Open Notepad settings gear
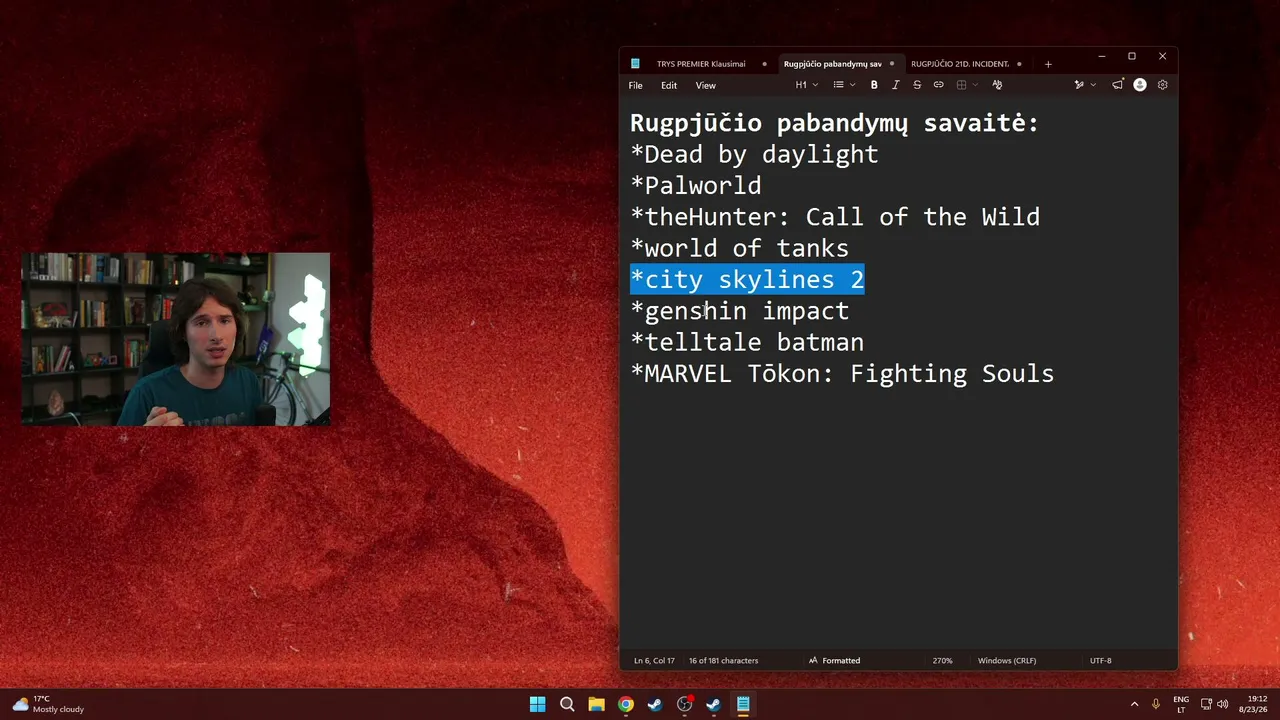This screenshot has width=1280, height=720. click(1162, 85)
